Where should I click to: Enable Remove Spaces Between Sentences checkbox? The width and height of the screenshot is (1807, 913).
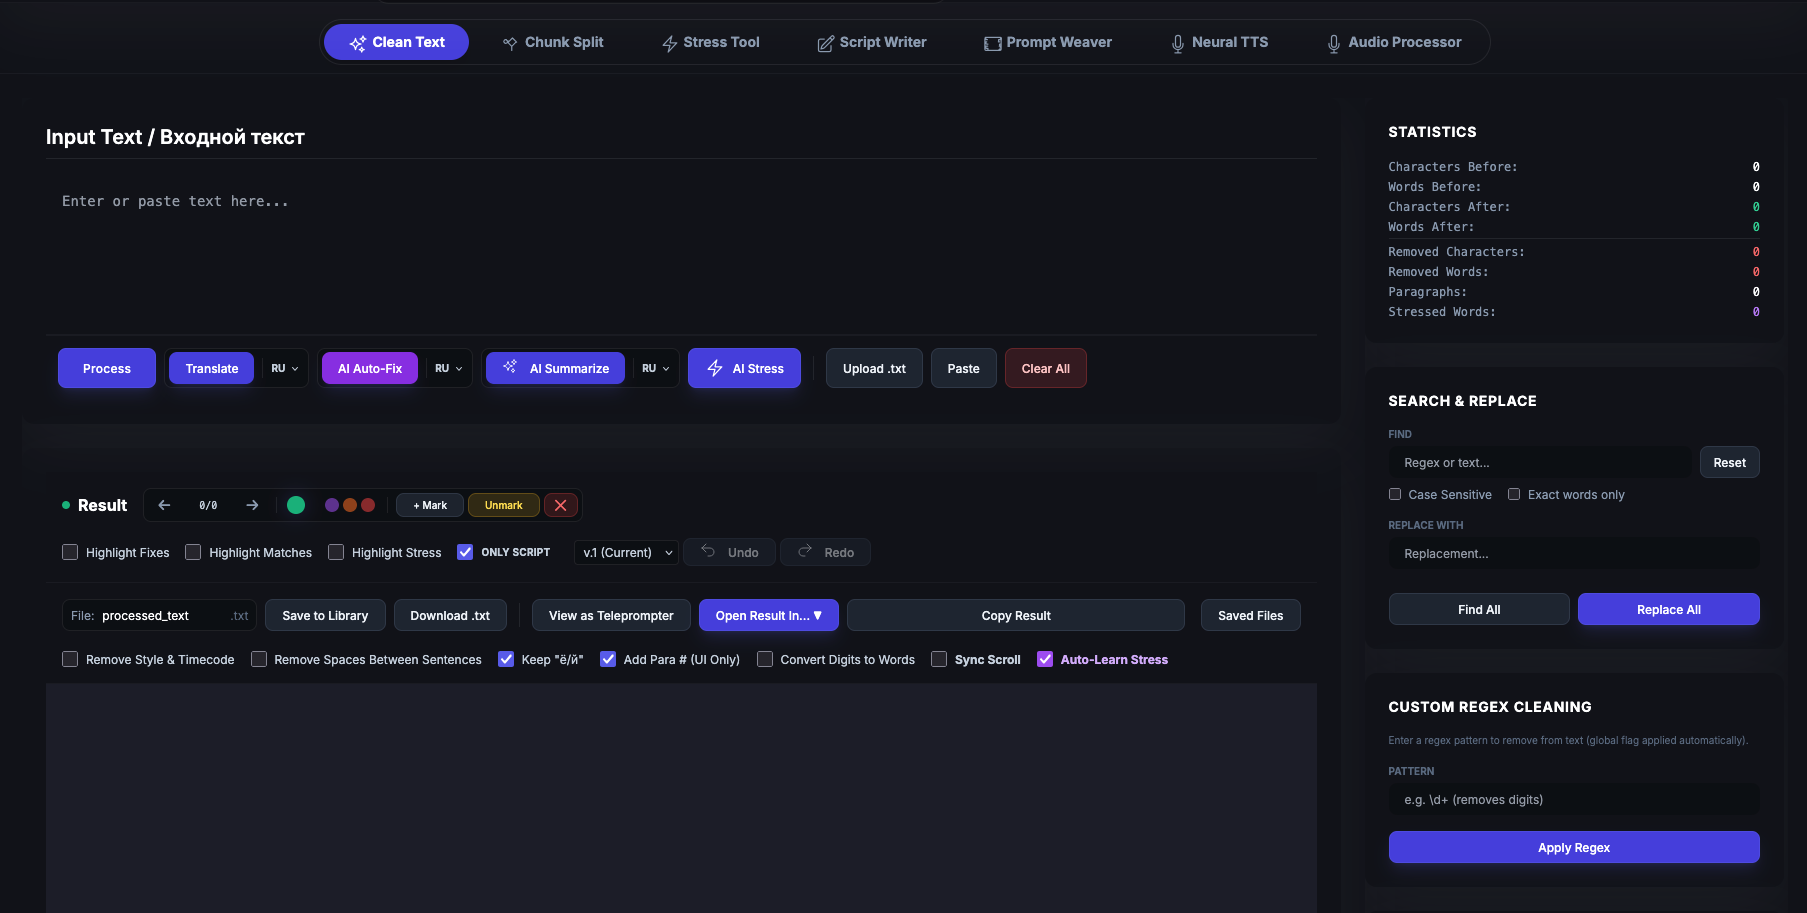259,659
